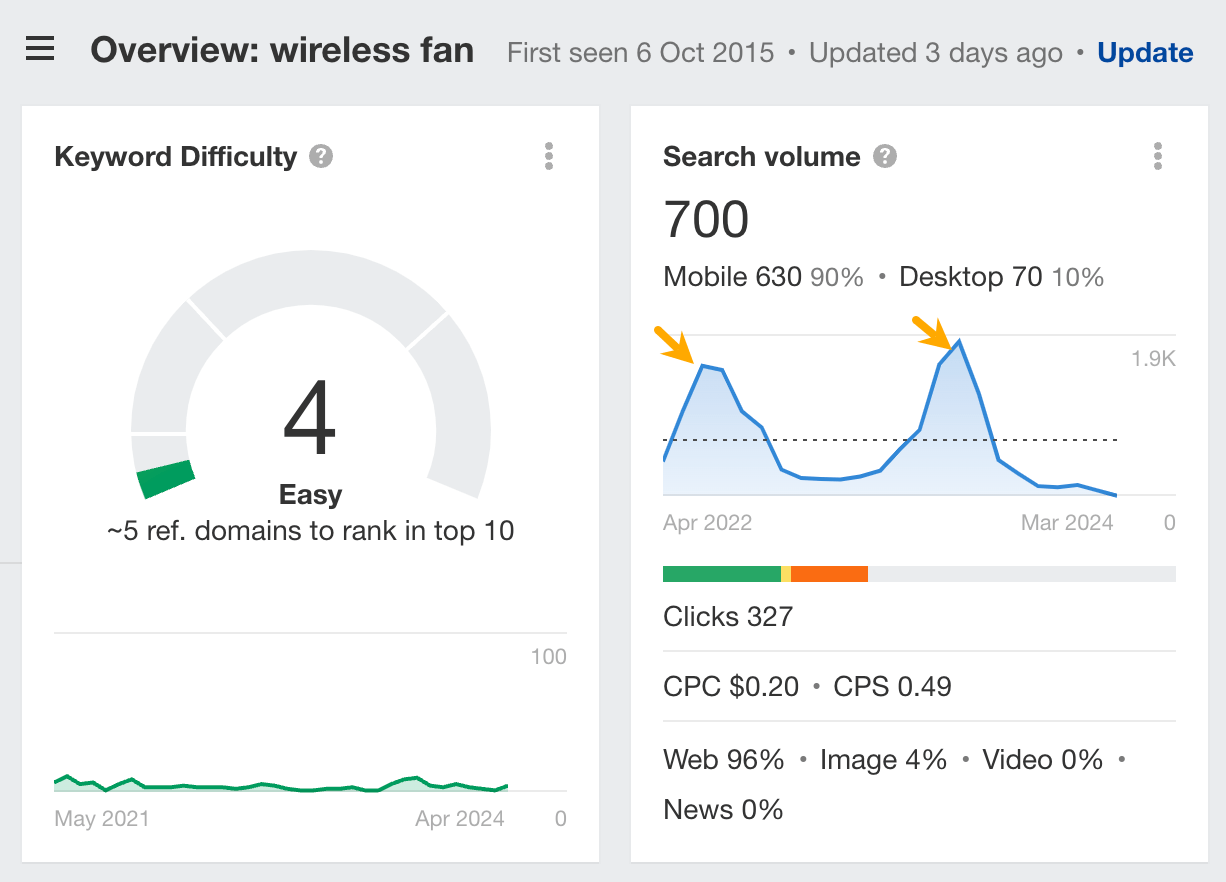Click the Update link

[1145, 52]
